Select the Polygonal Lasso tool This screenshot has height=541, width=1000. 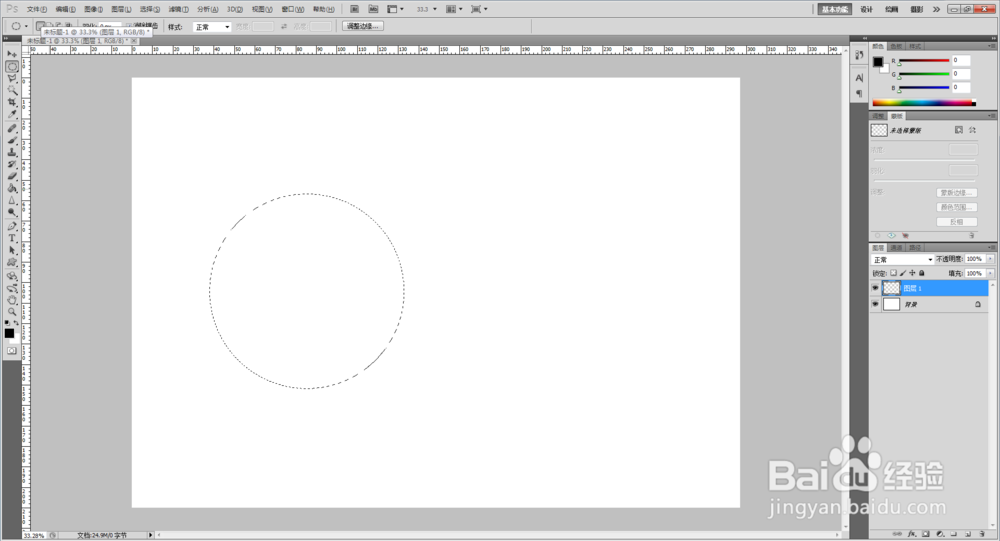point(11,78)
